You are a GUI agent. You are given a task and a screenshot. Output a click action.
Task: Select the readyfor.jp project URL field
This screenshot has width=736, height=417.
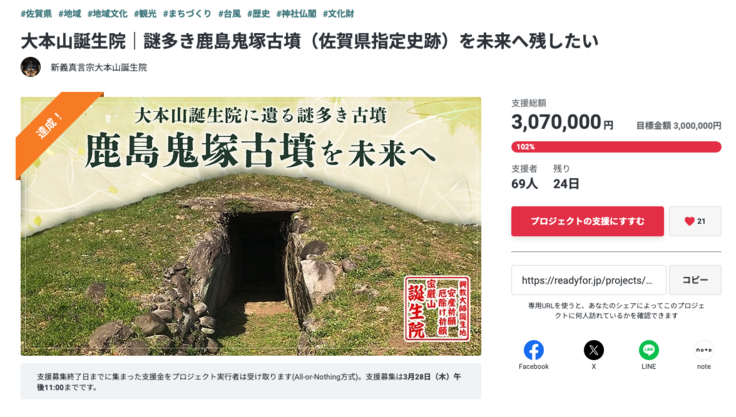tap(589, 280)
